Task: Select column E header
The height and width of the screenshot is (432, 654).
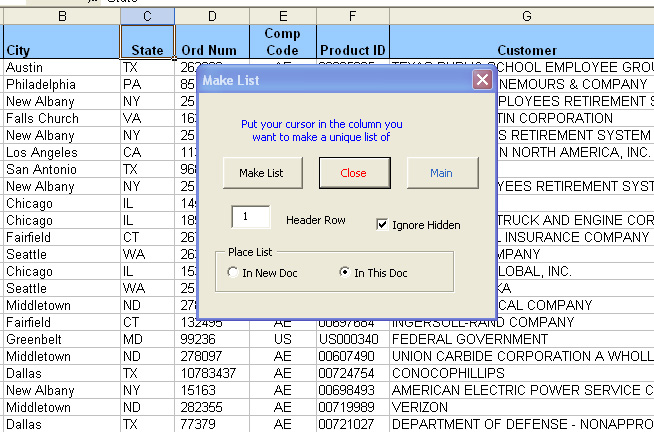Action: 283,16
